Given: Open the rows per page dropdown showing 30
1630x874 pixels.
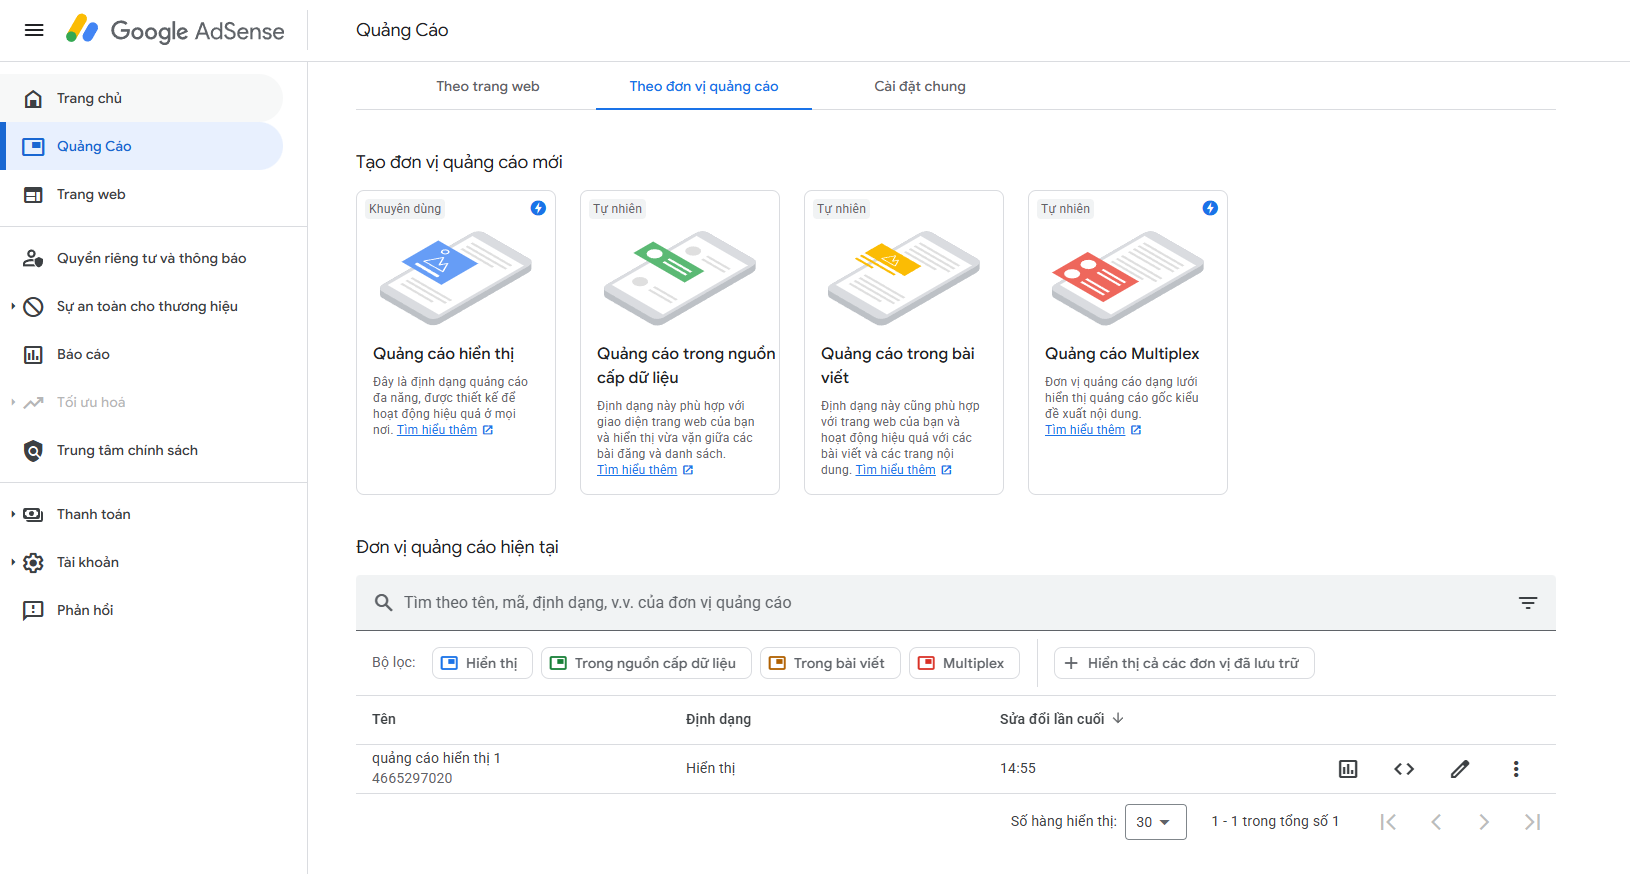Looking at the screenshot, I should tap(1155, 822).
